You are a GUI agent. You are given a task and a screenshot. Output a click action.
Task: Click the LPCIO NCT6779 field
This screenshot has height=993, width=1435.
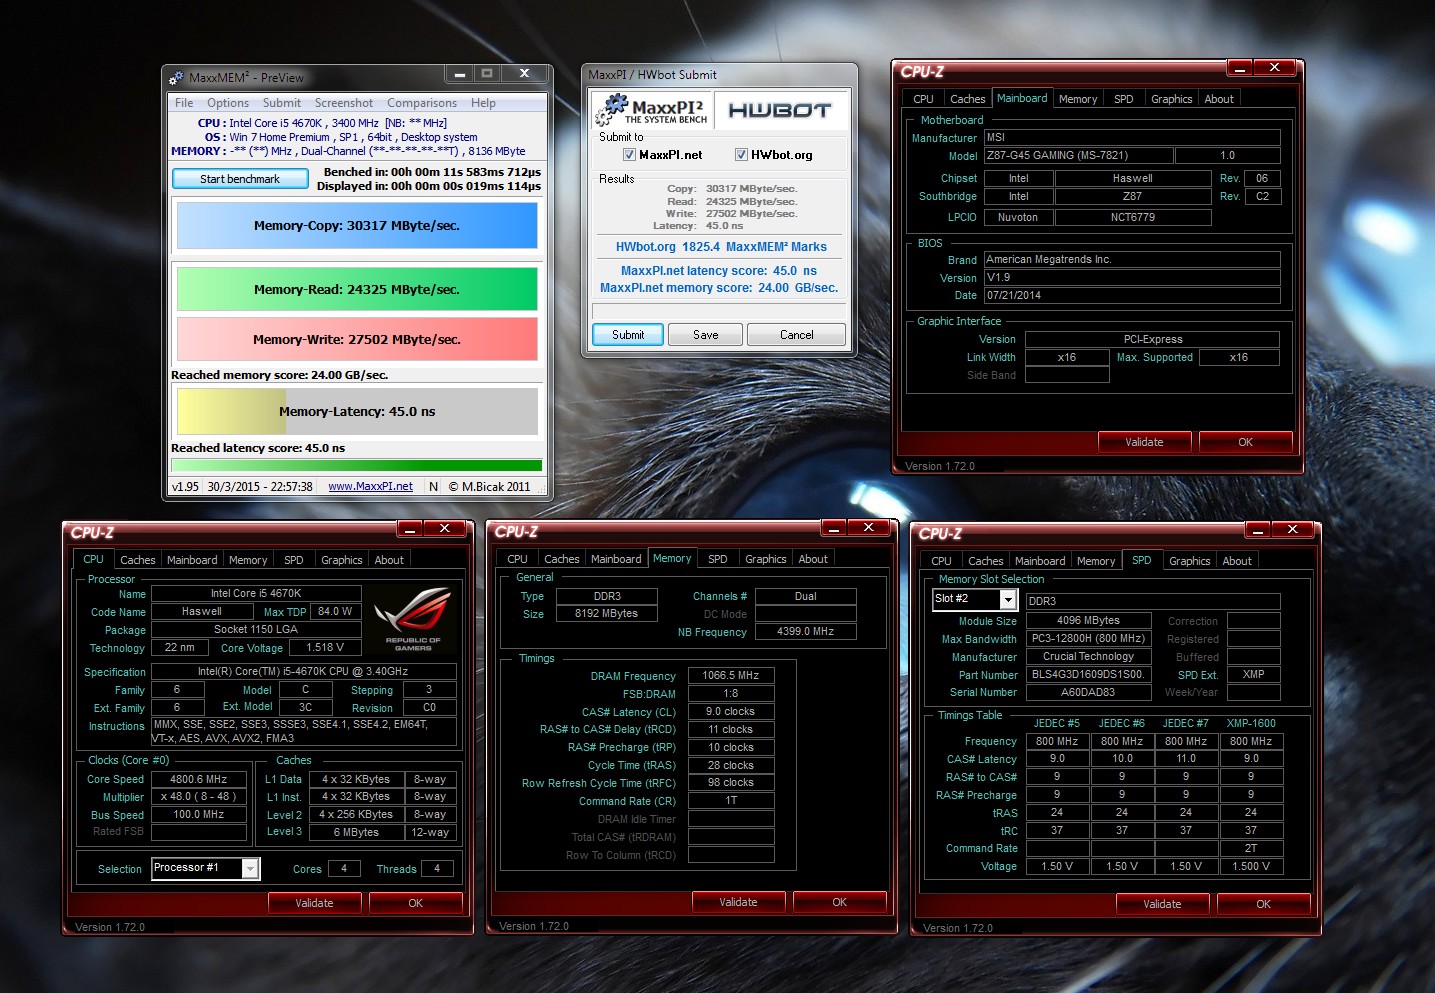pos(1132,218)
